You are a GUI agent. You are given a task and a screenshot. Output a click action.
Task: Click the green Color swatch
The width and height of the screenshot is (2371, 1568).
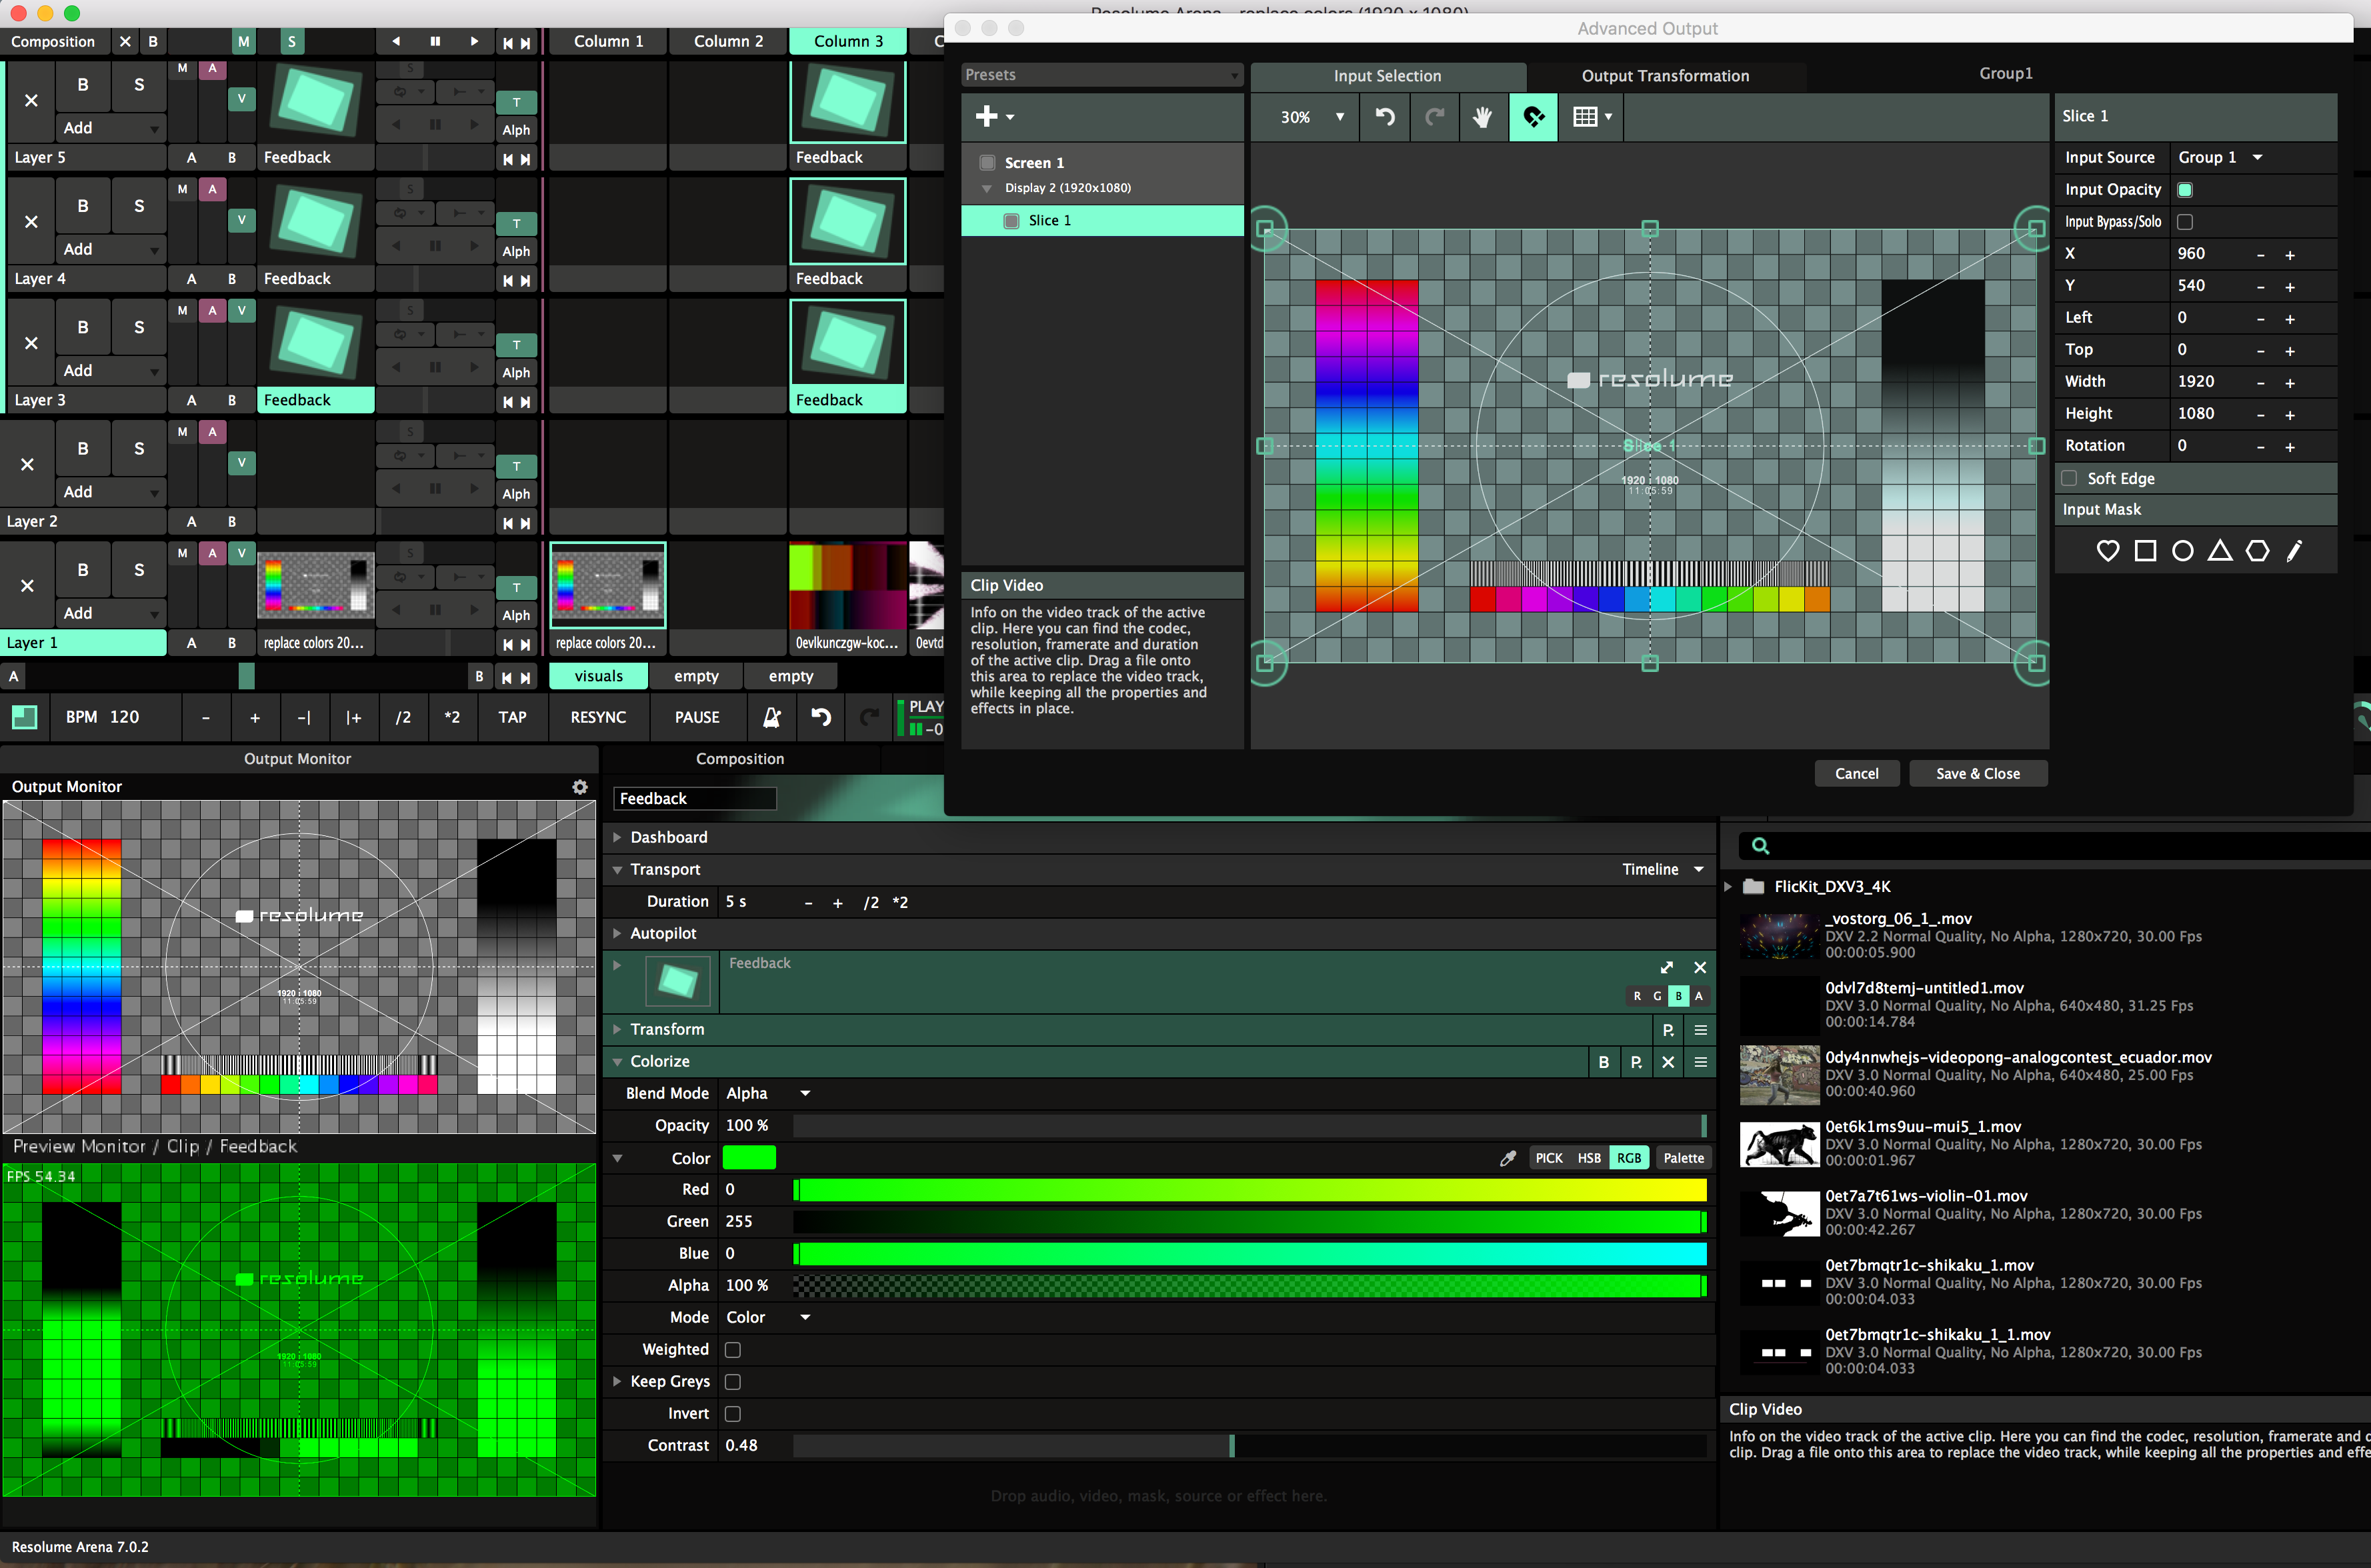pos(749,1158)
